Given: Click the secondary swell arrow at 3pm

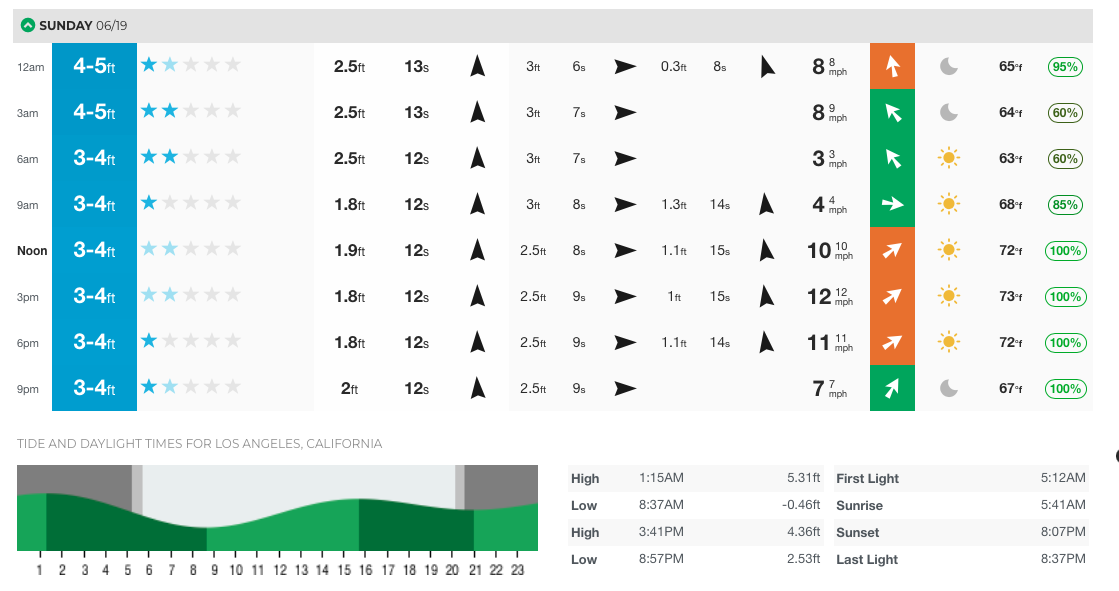Looking at the screenshot, I should pyautogui.click(x=625, y=297).
